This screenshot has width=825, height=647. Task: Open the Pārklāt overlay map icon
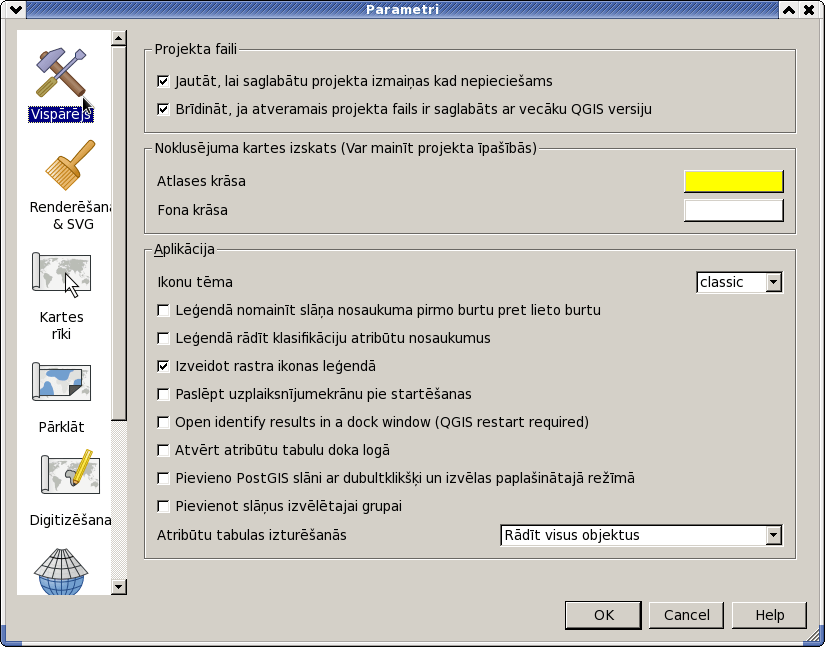click(61, 382)
